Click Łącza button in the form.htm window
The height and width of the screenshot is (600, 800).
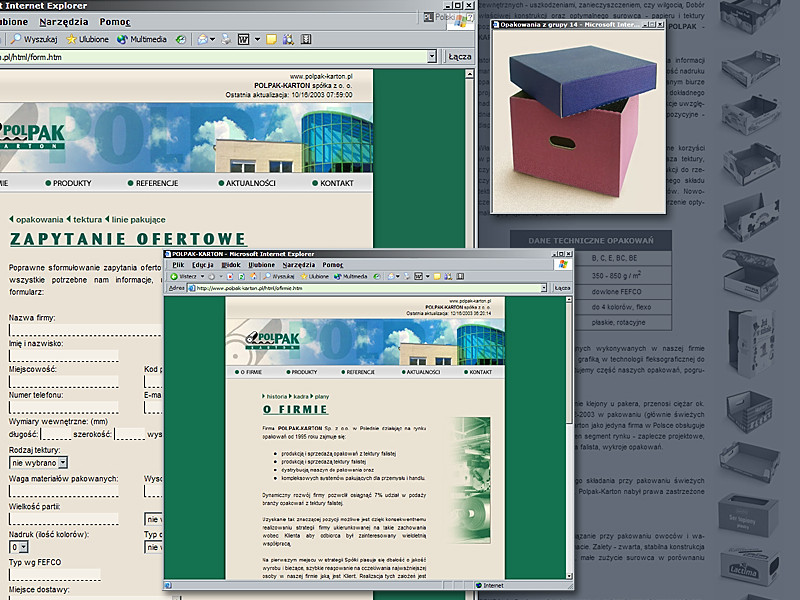pos(460,57)
